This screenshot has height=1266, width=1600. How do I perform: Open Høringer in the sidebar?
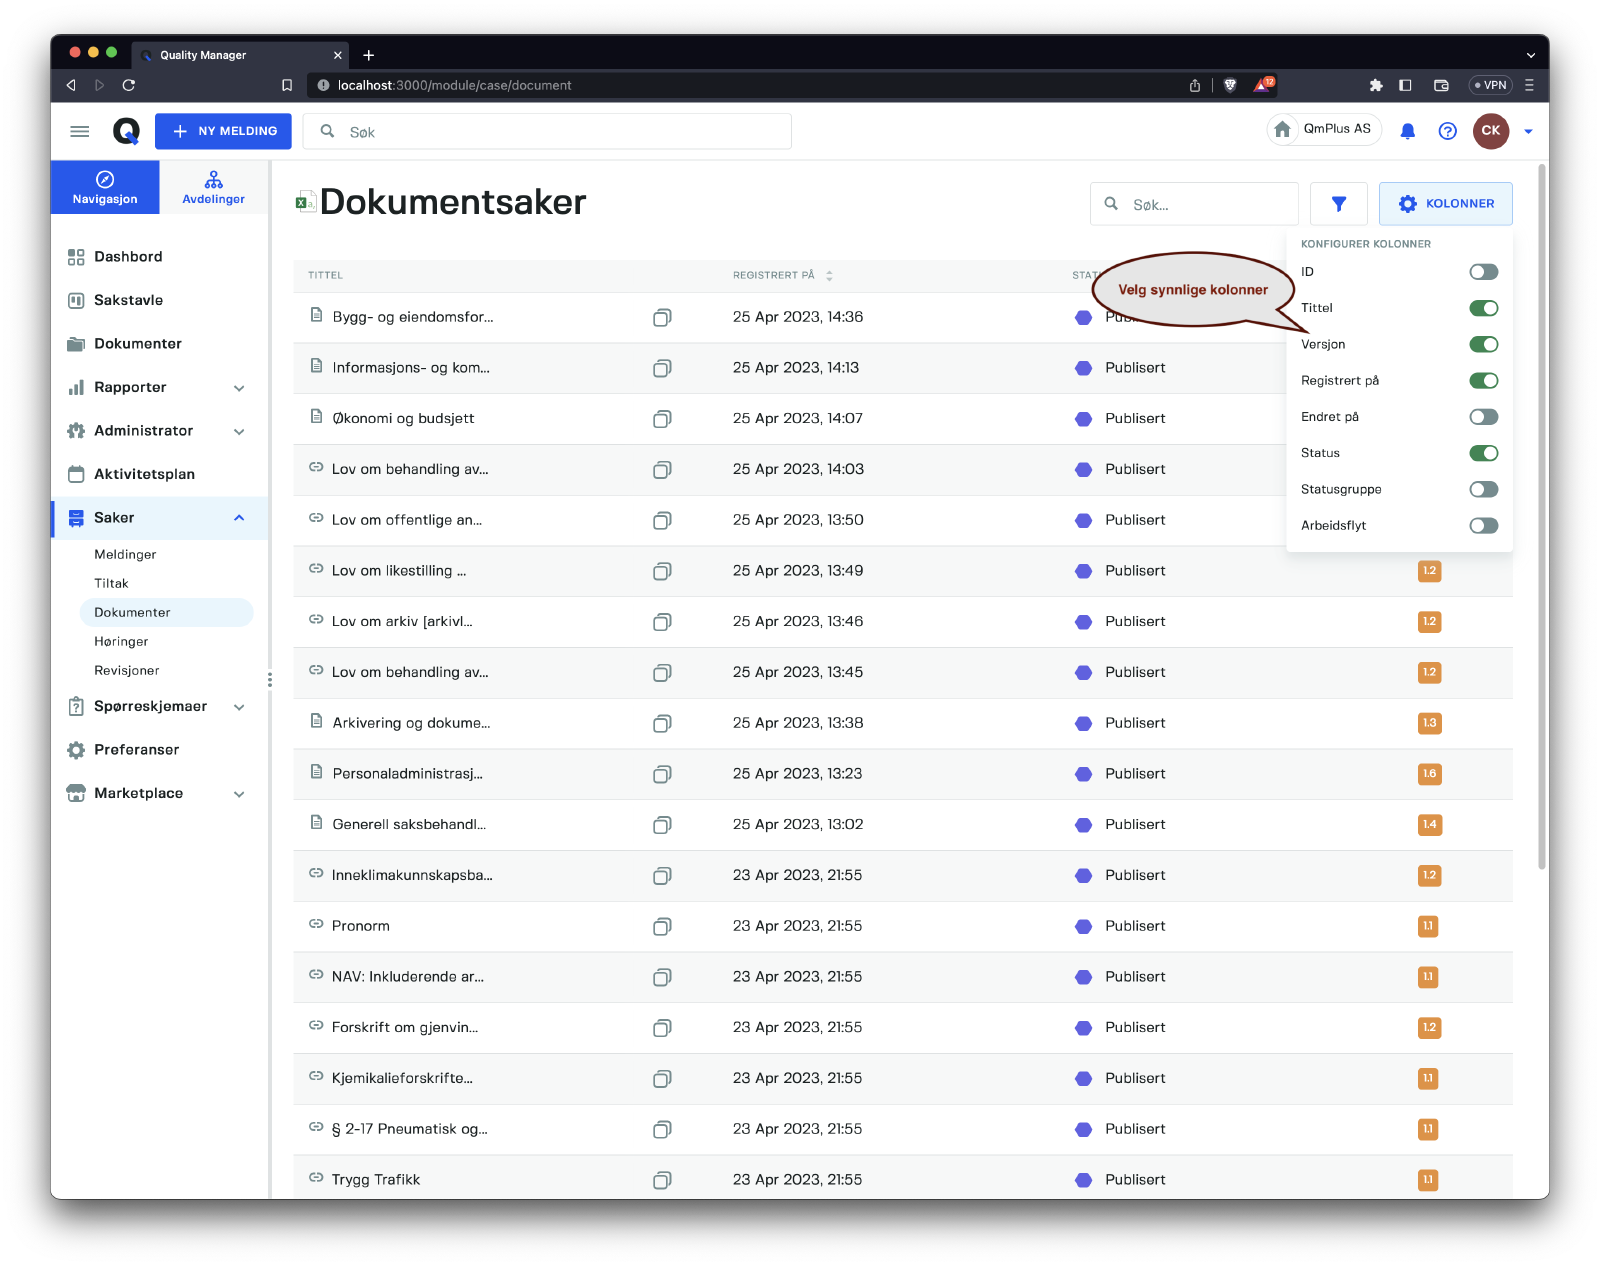[x=121, y=642]
